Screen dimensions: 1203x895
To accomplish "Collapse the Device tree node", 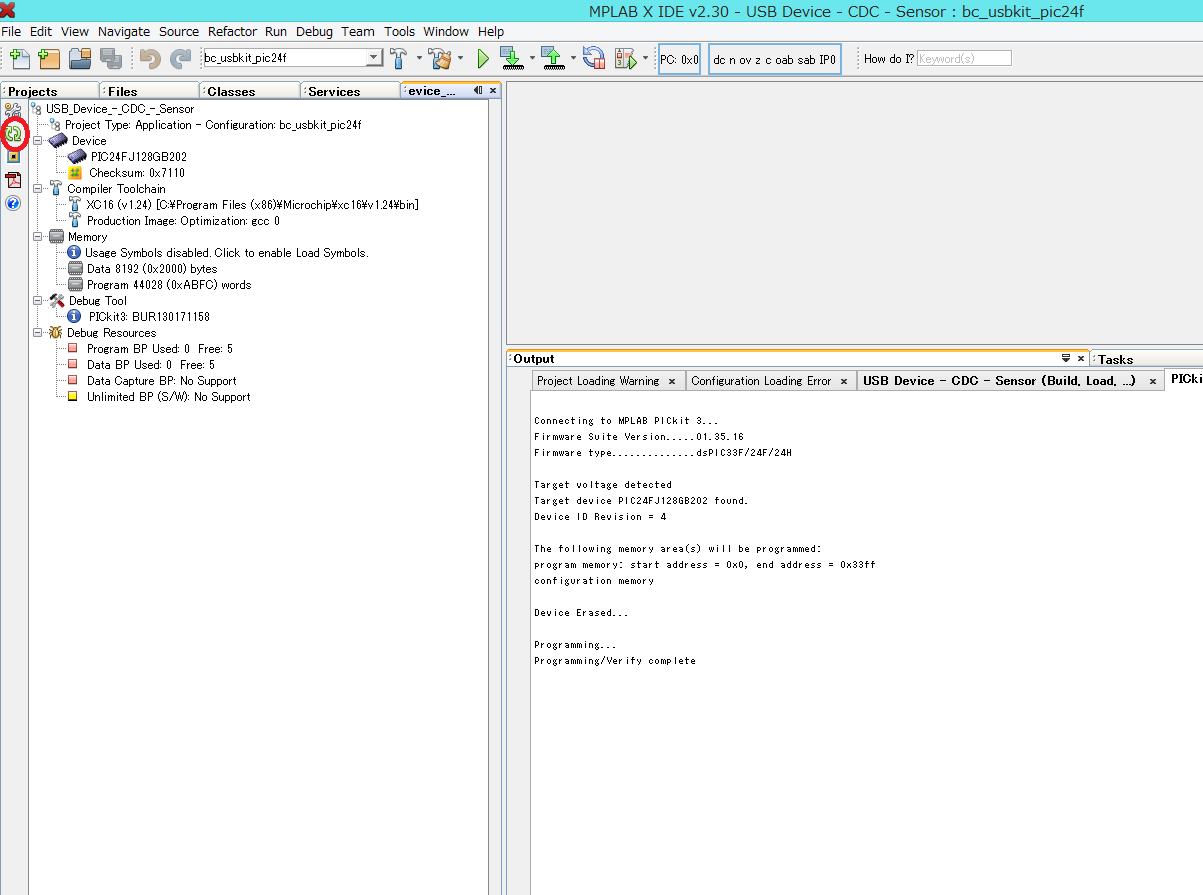I will point(38,141).
